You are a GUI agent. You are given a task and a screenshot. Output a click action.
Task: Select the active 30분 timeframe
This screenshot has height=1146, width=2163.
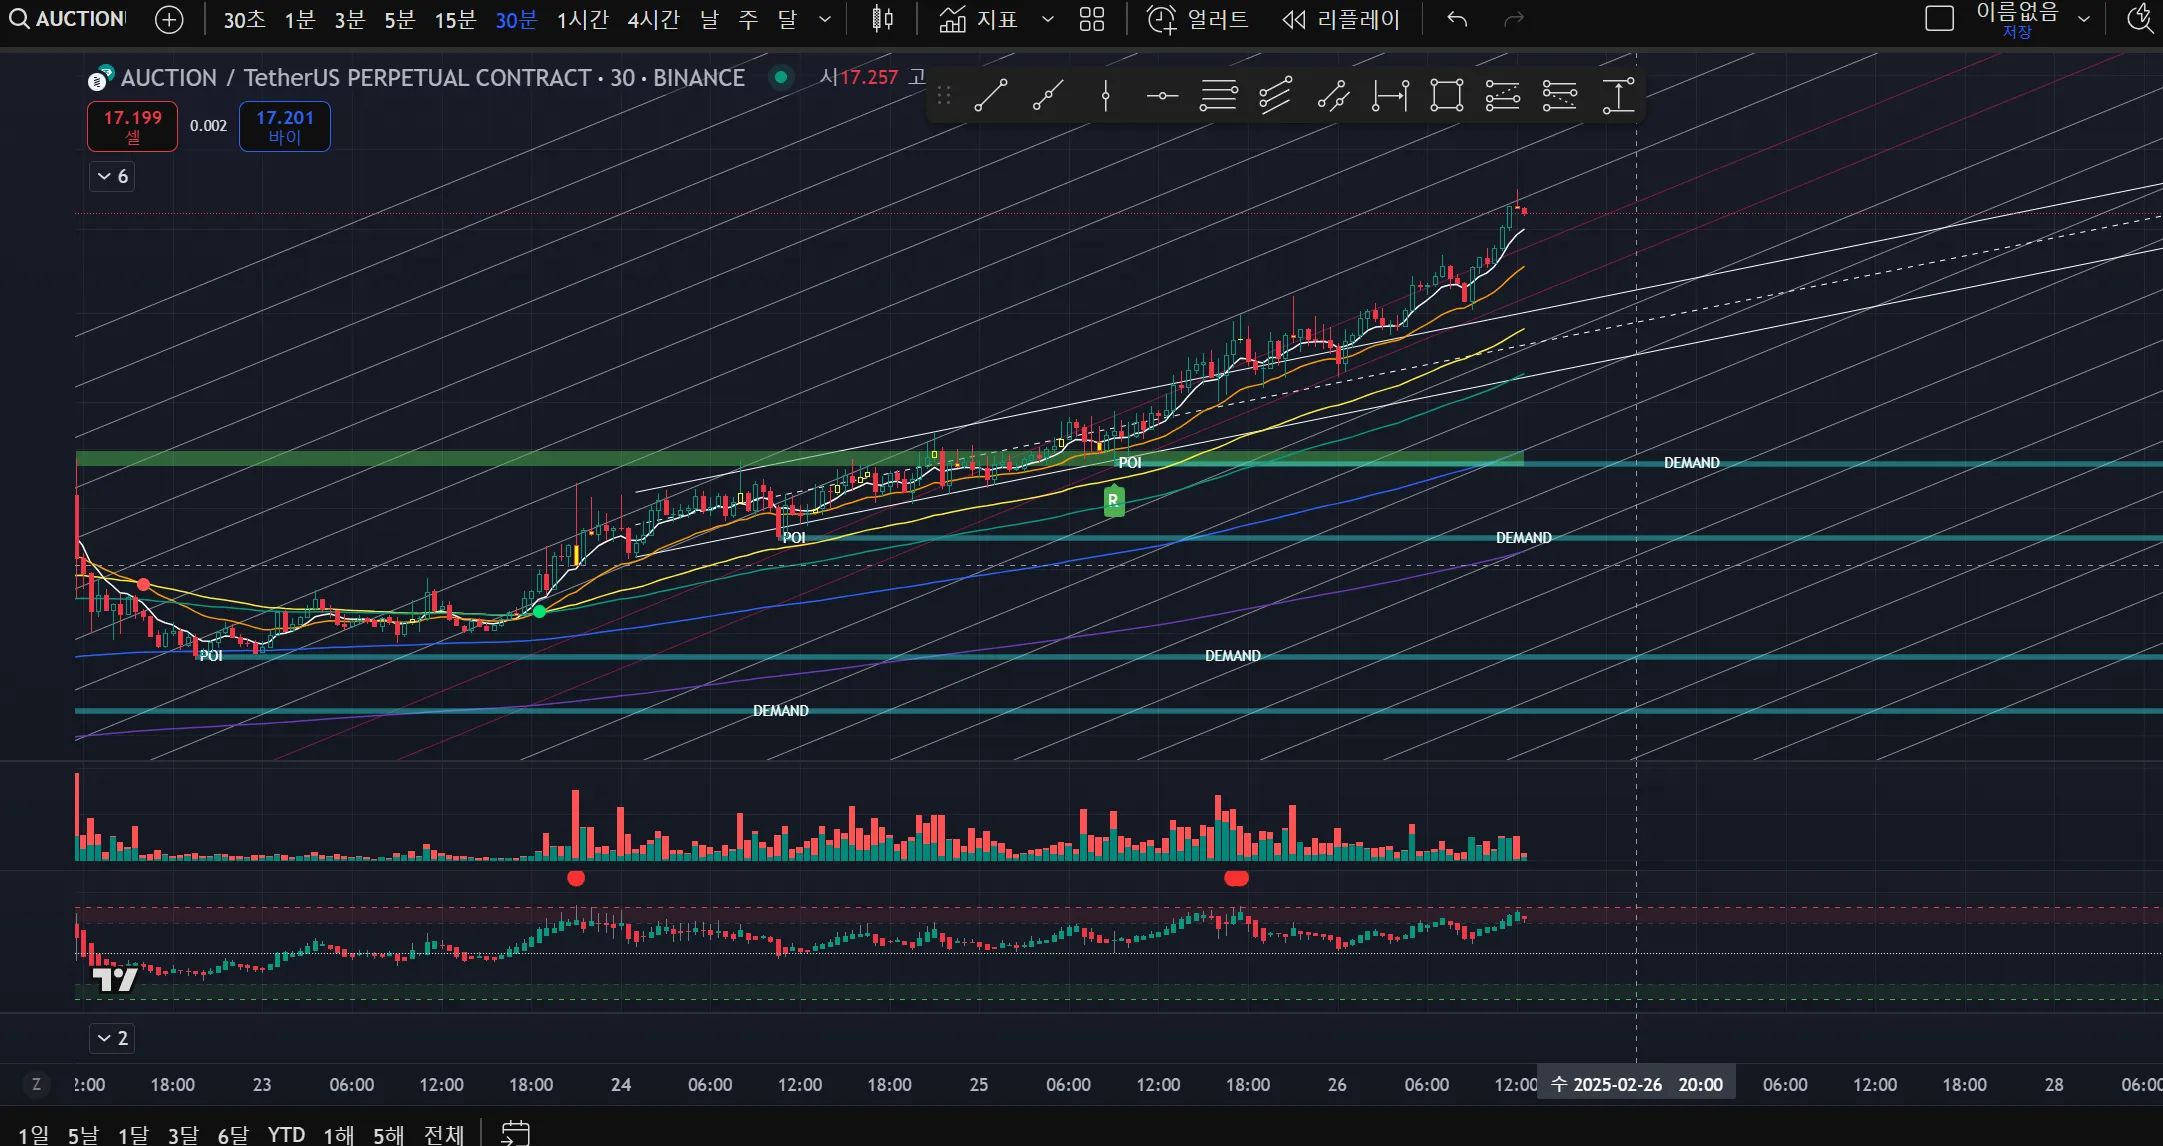coord(516,20)
